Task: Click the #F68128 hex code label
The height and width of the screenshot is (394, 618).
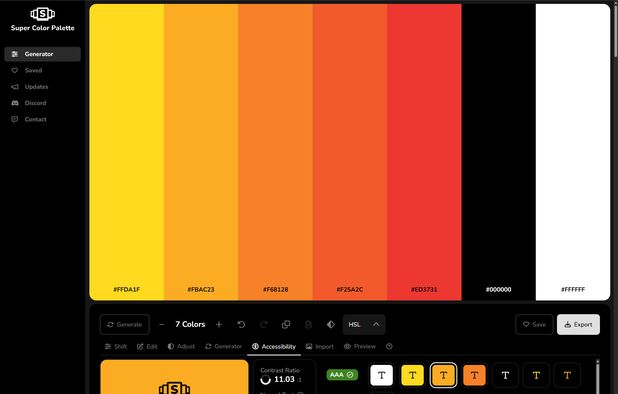Action: (275, 289)
